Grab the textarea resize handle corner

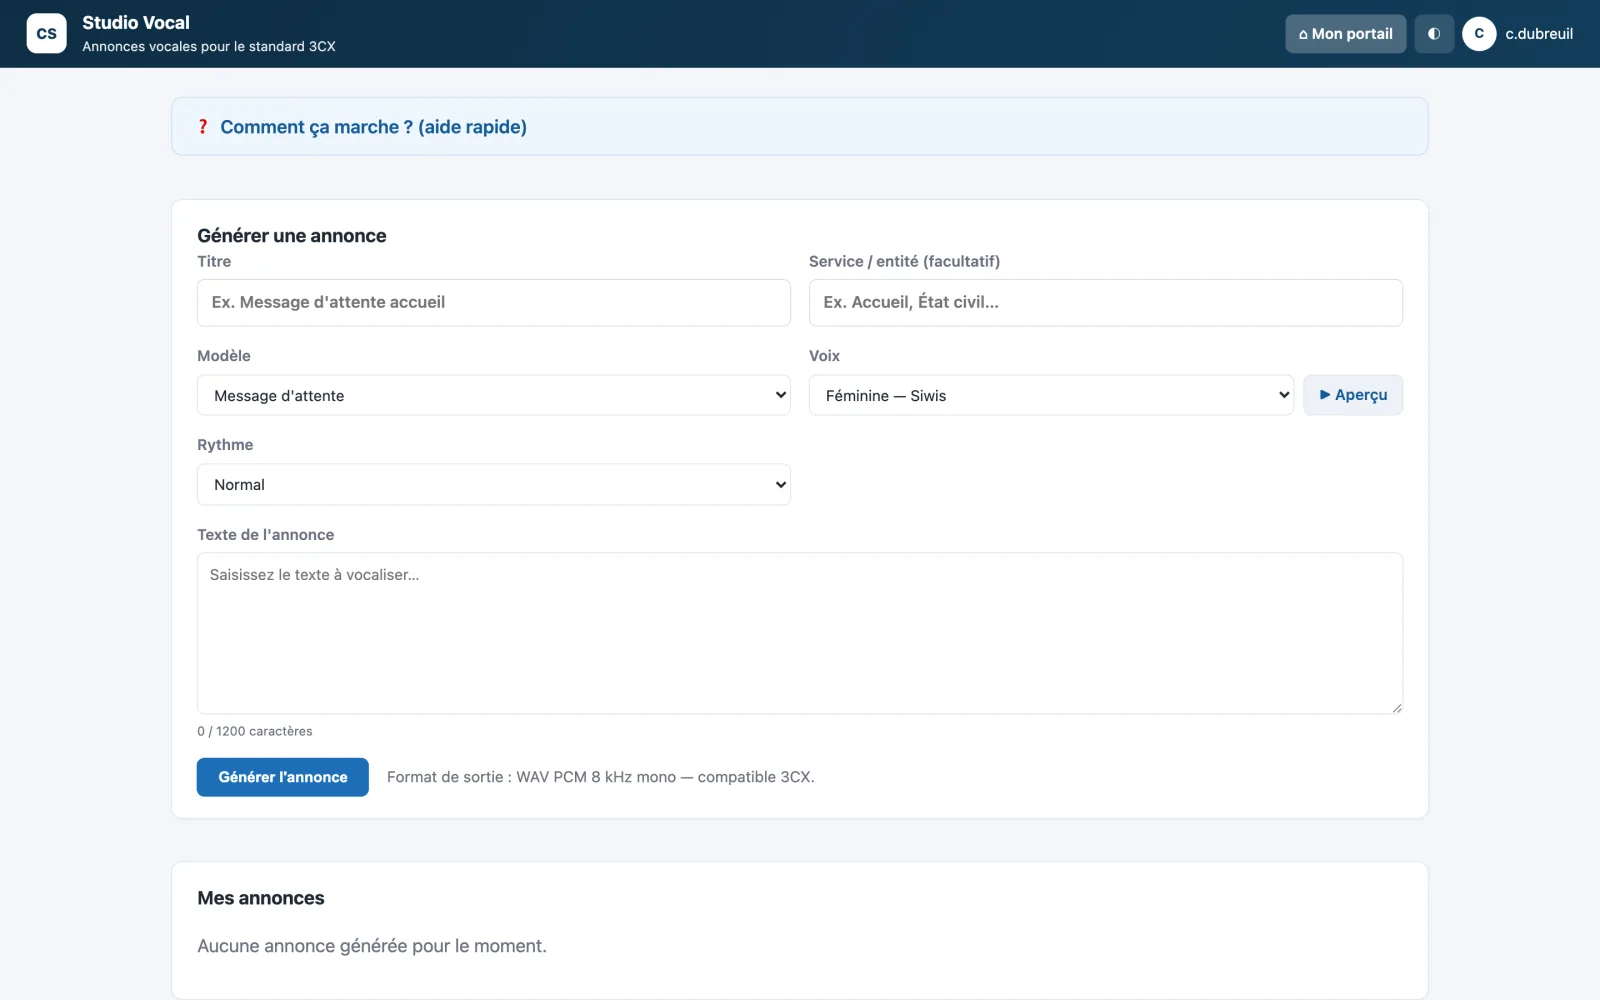coord(1396,707)
